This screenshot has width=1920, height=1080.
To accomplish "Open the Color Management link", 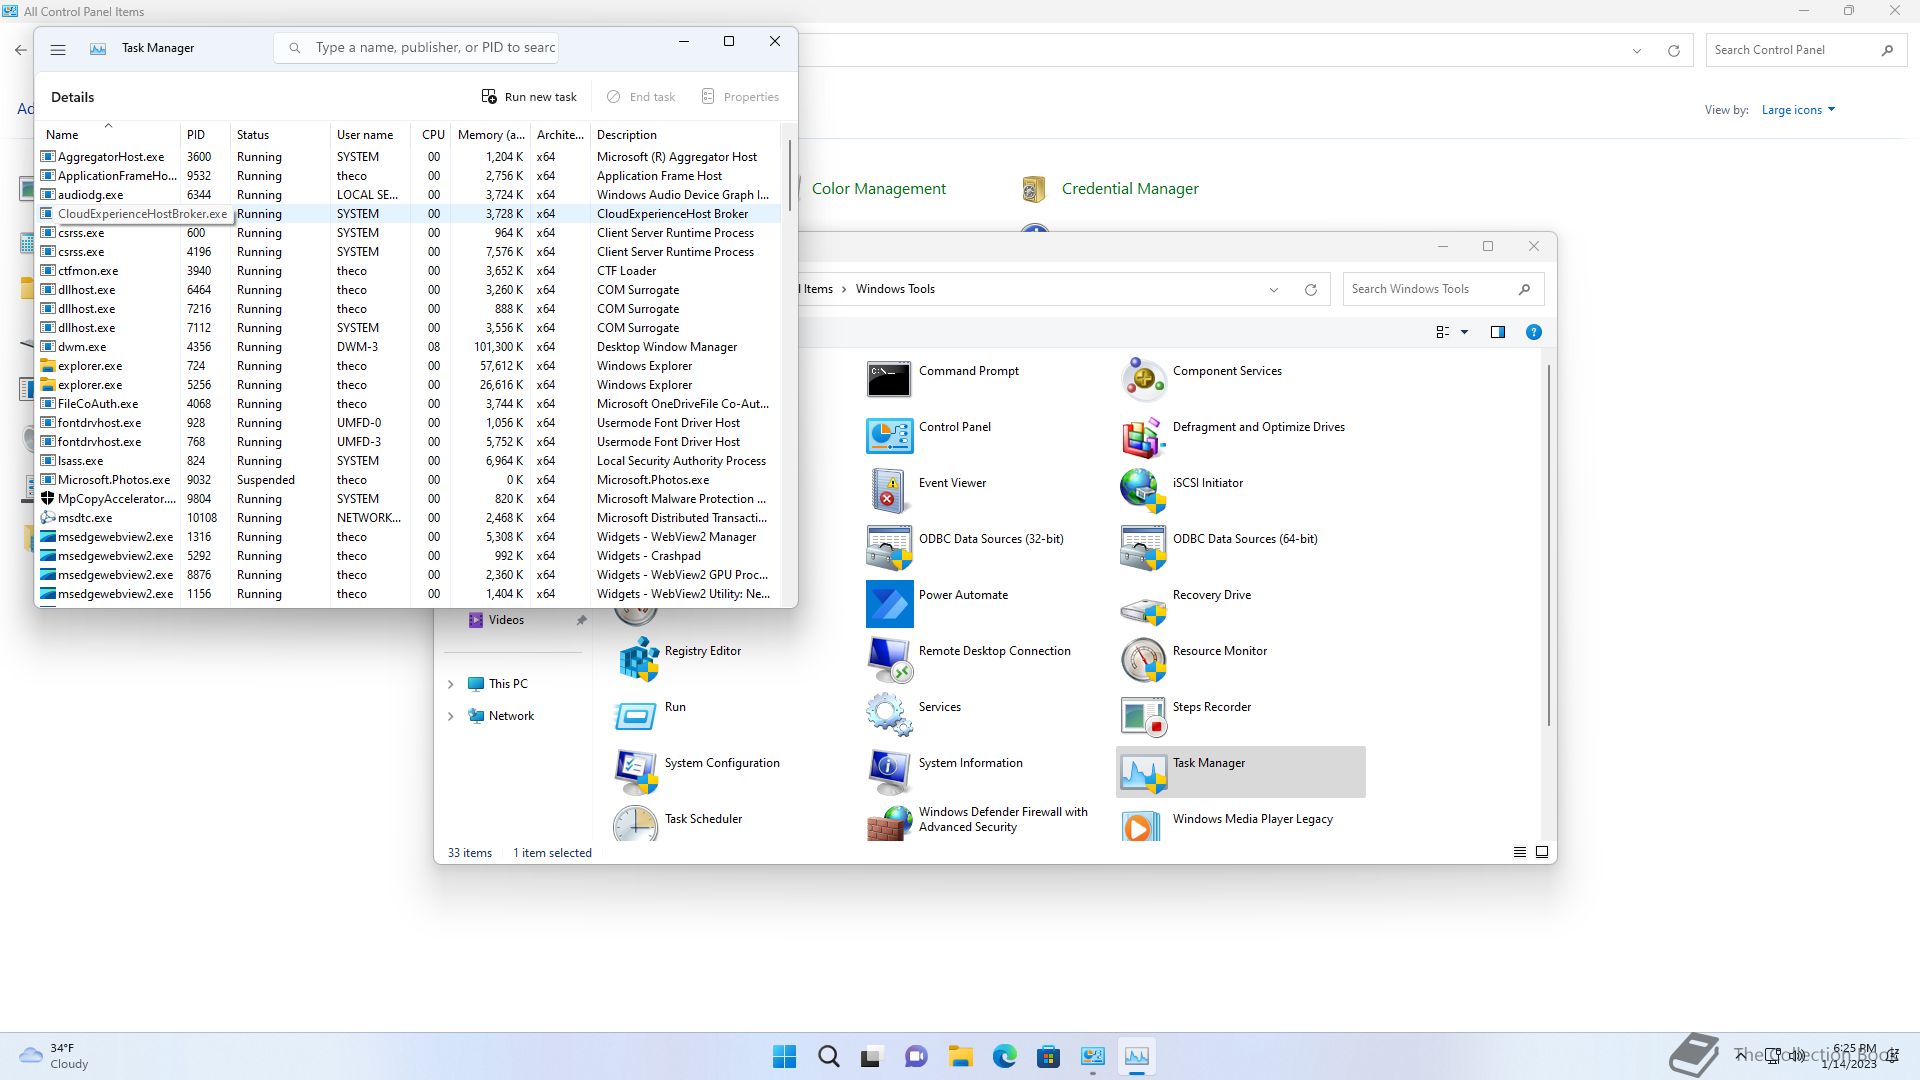I will pos(878,189).
